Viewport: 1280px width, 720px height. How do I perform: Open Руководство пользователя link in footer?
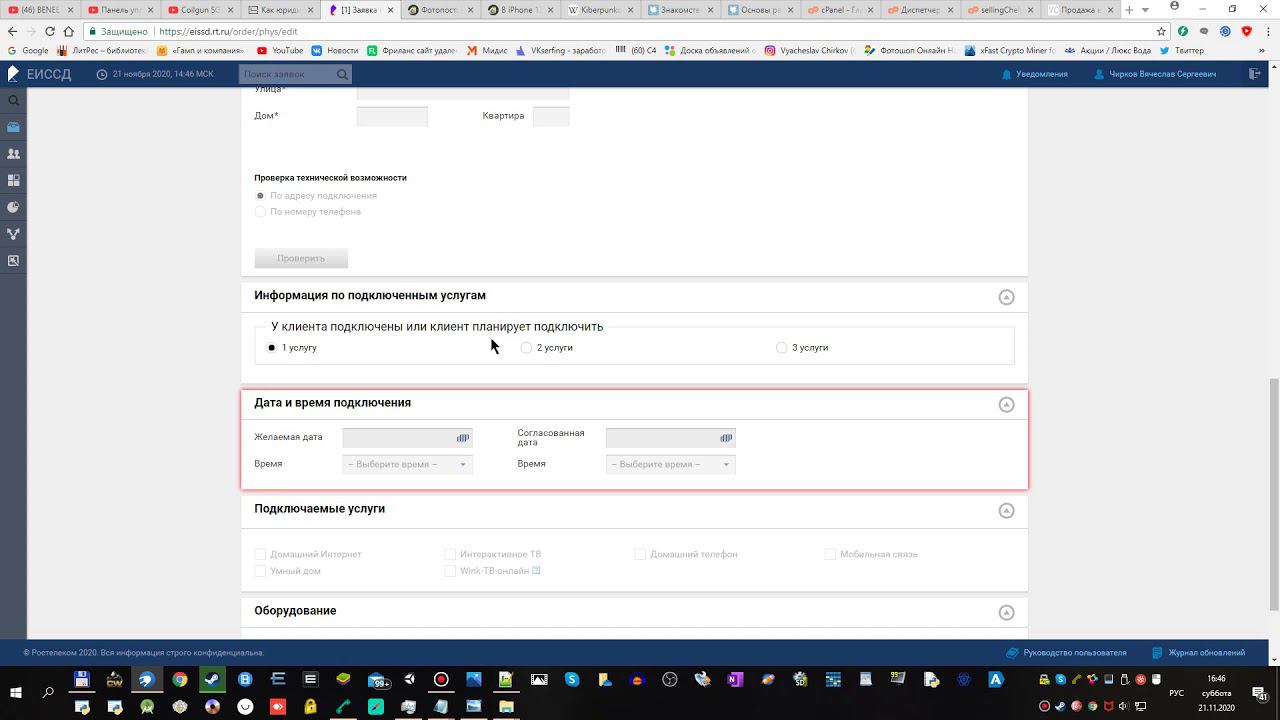pyautogui.click(x=1066, y=653)
